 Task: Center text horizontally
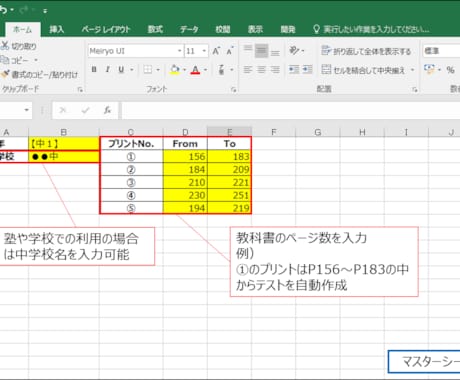(261, 69)
